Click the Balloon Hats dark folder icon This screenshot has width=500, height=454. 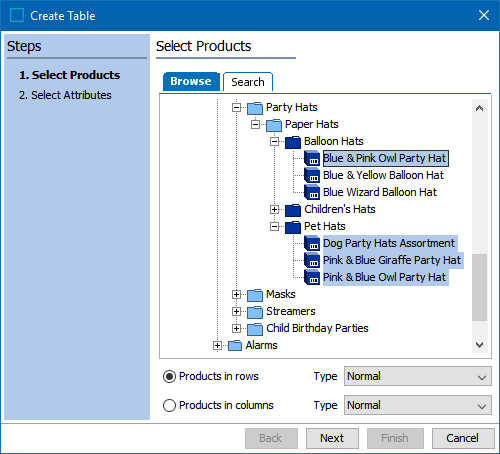click(293, 142)
